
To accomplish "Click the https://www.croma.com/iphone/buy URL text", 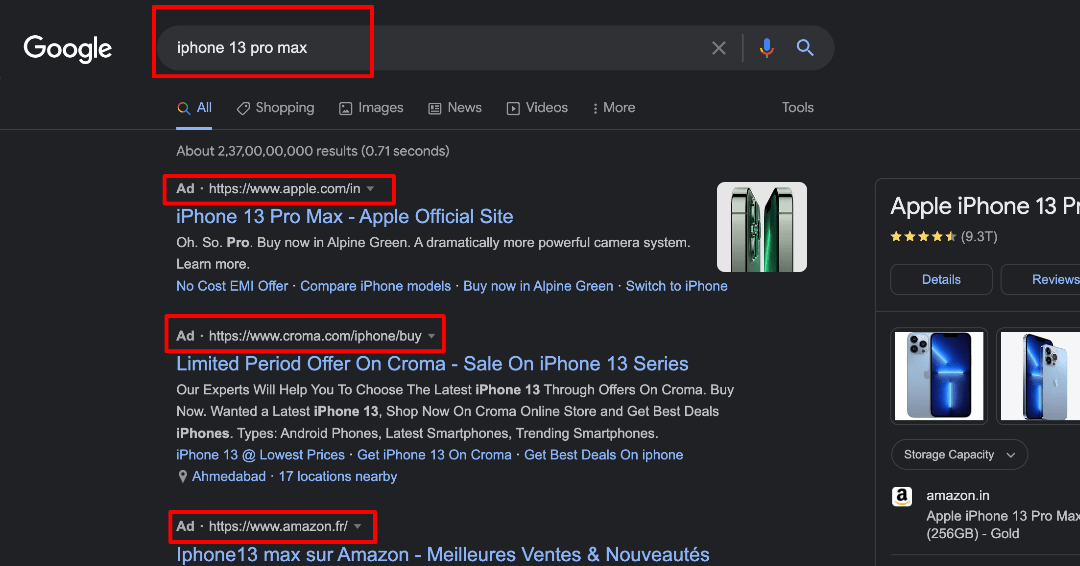I will tap(315, 336).
